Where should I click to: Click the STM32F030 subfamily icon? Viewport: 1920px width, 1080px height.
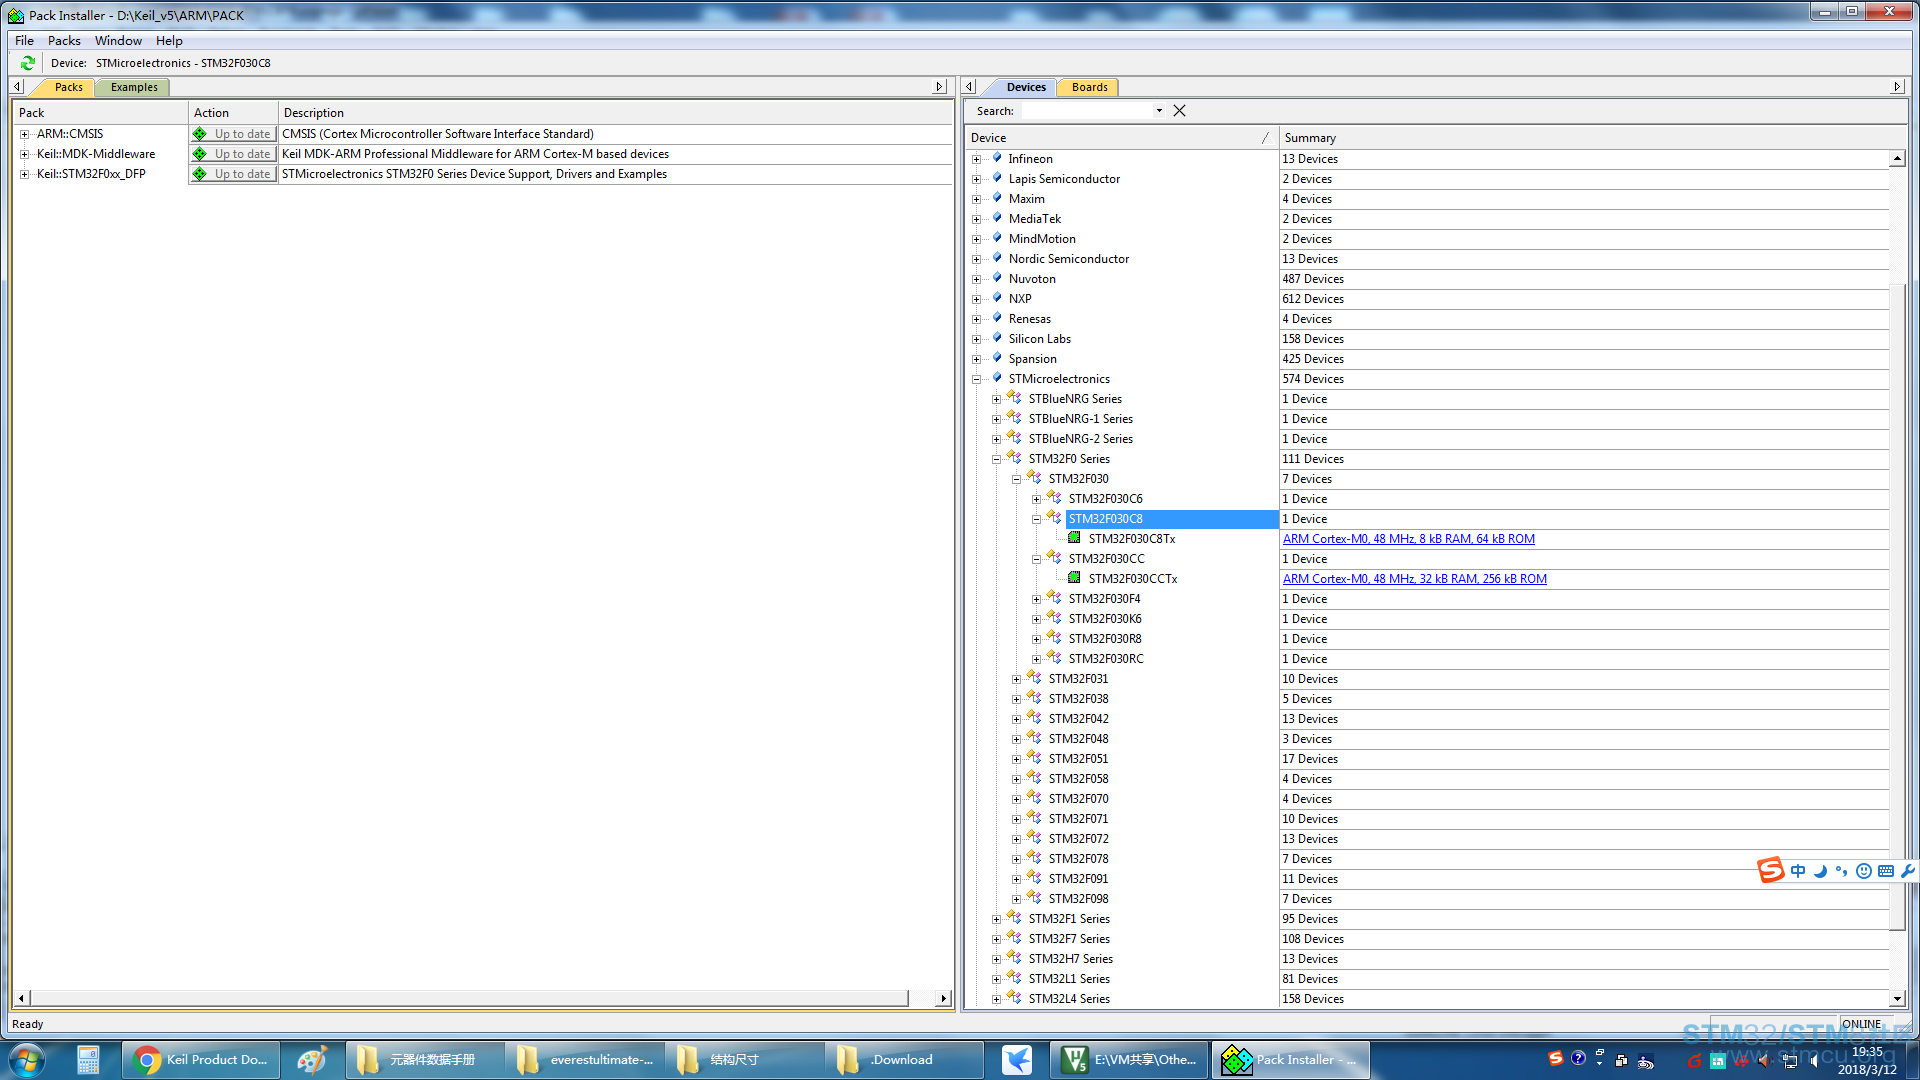(1034, 478)
